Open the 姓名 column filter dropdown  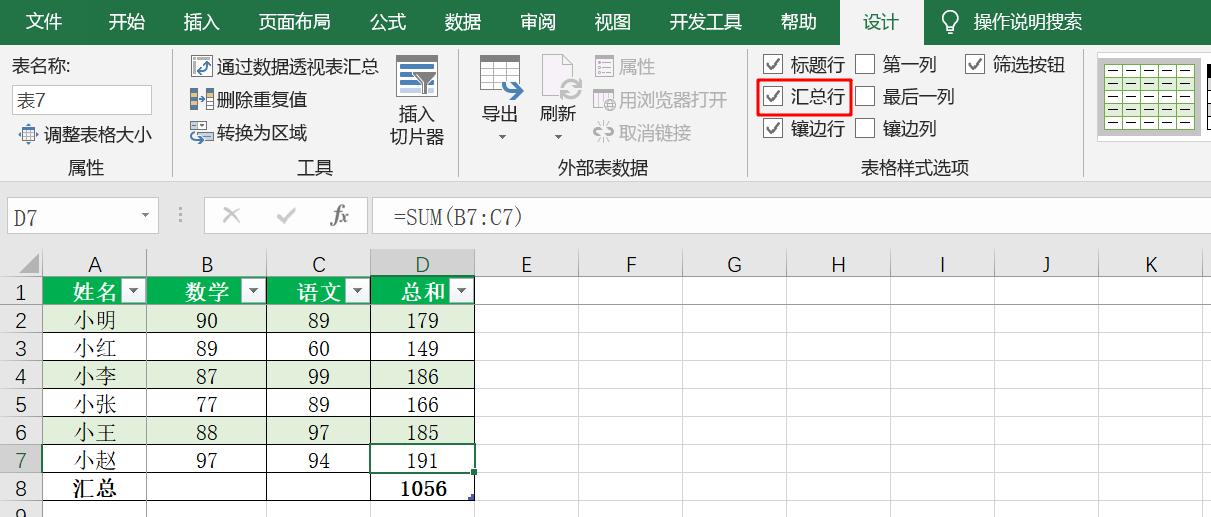tap(132, 291)
